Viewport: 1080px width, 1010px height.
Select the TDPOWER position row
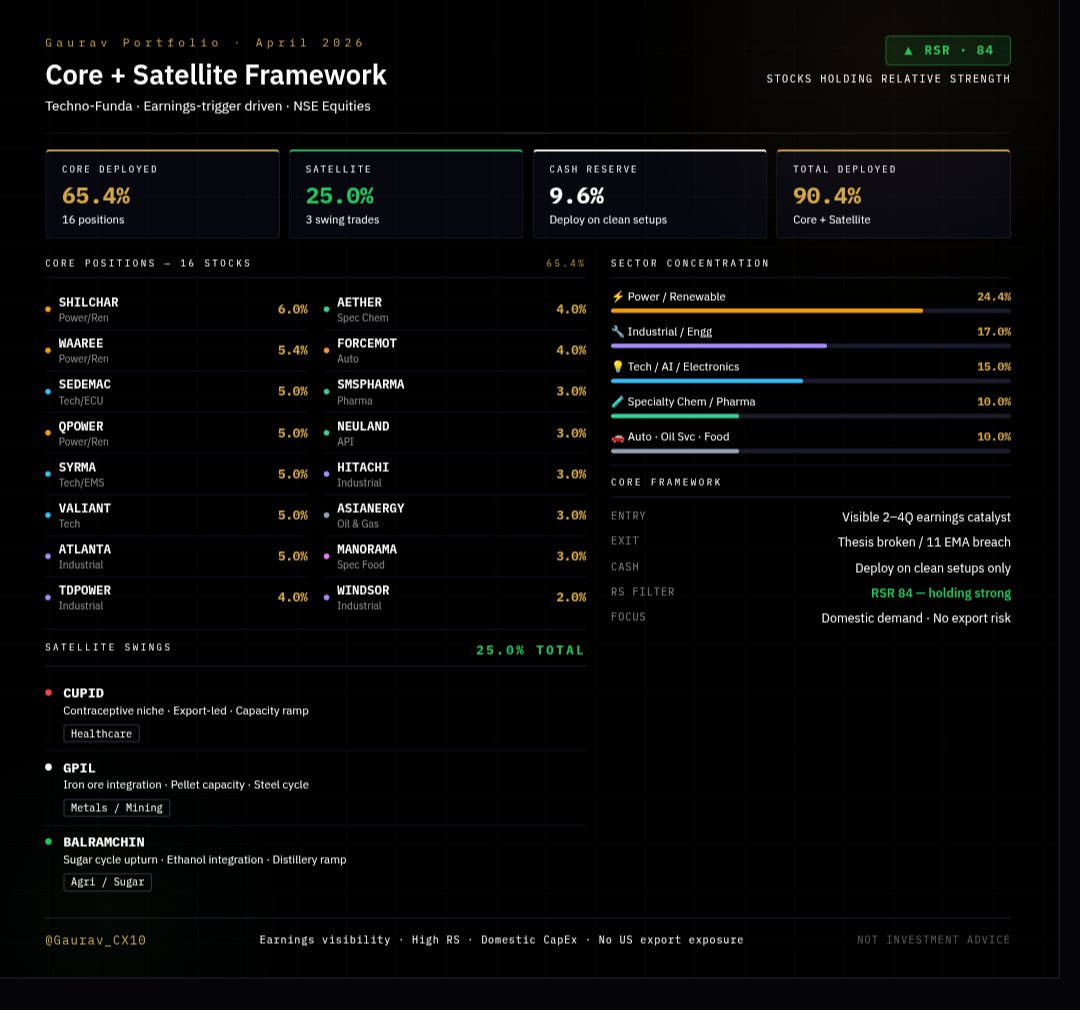[176, 598]
